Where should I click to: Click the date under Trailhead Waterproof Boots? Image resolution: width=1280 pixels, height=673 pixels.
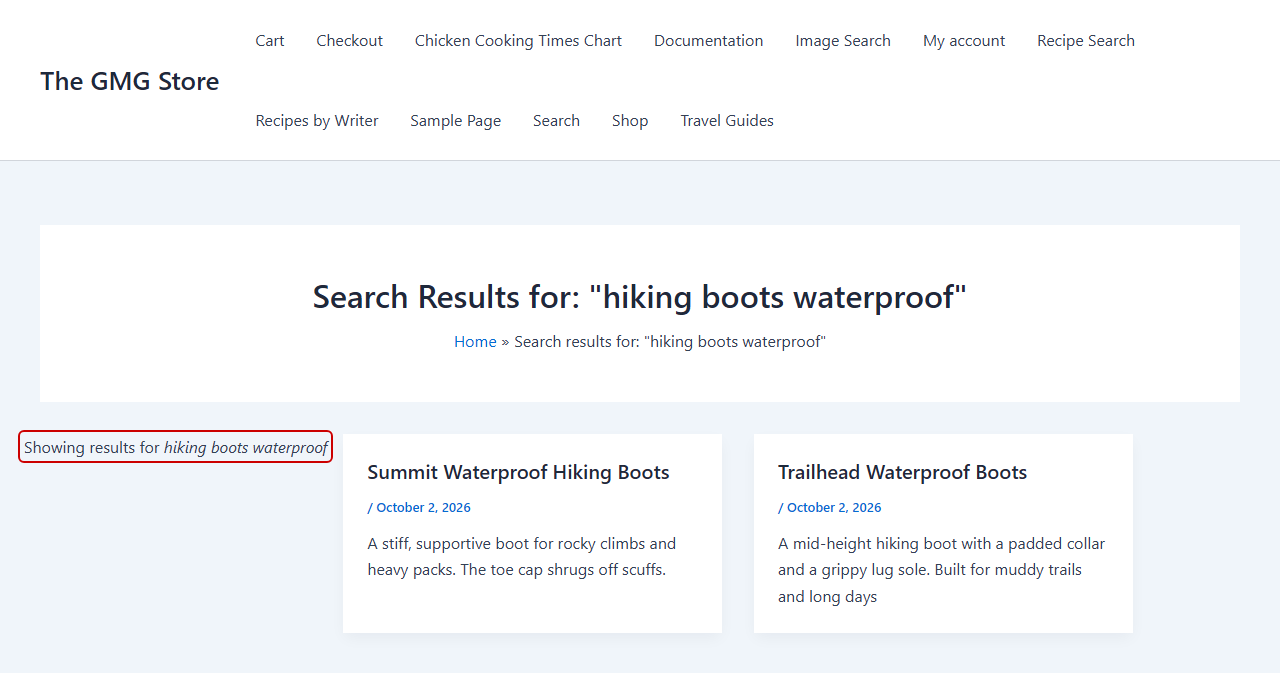[x=834, y=508]
